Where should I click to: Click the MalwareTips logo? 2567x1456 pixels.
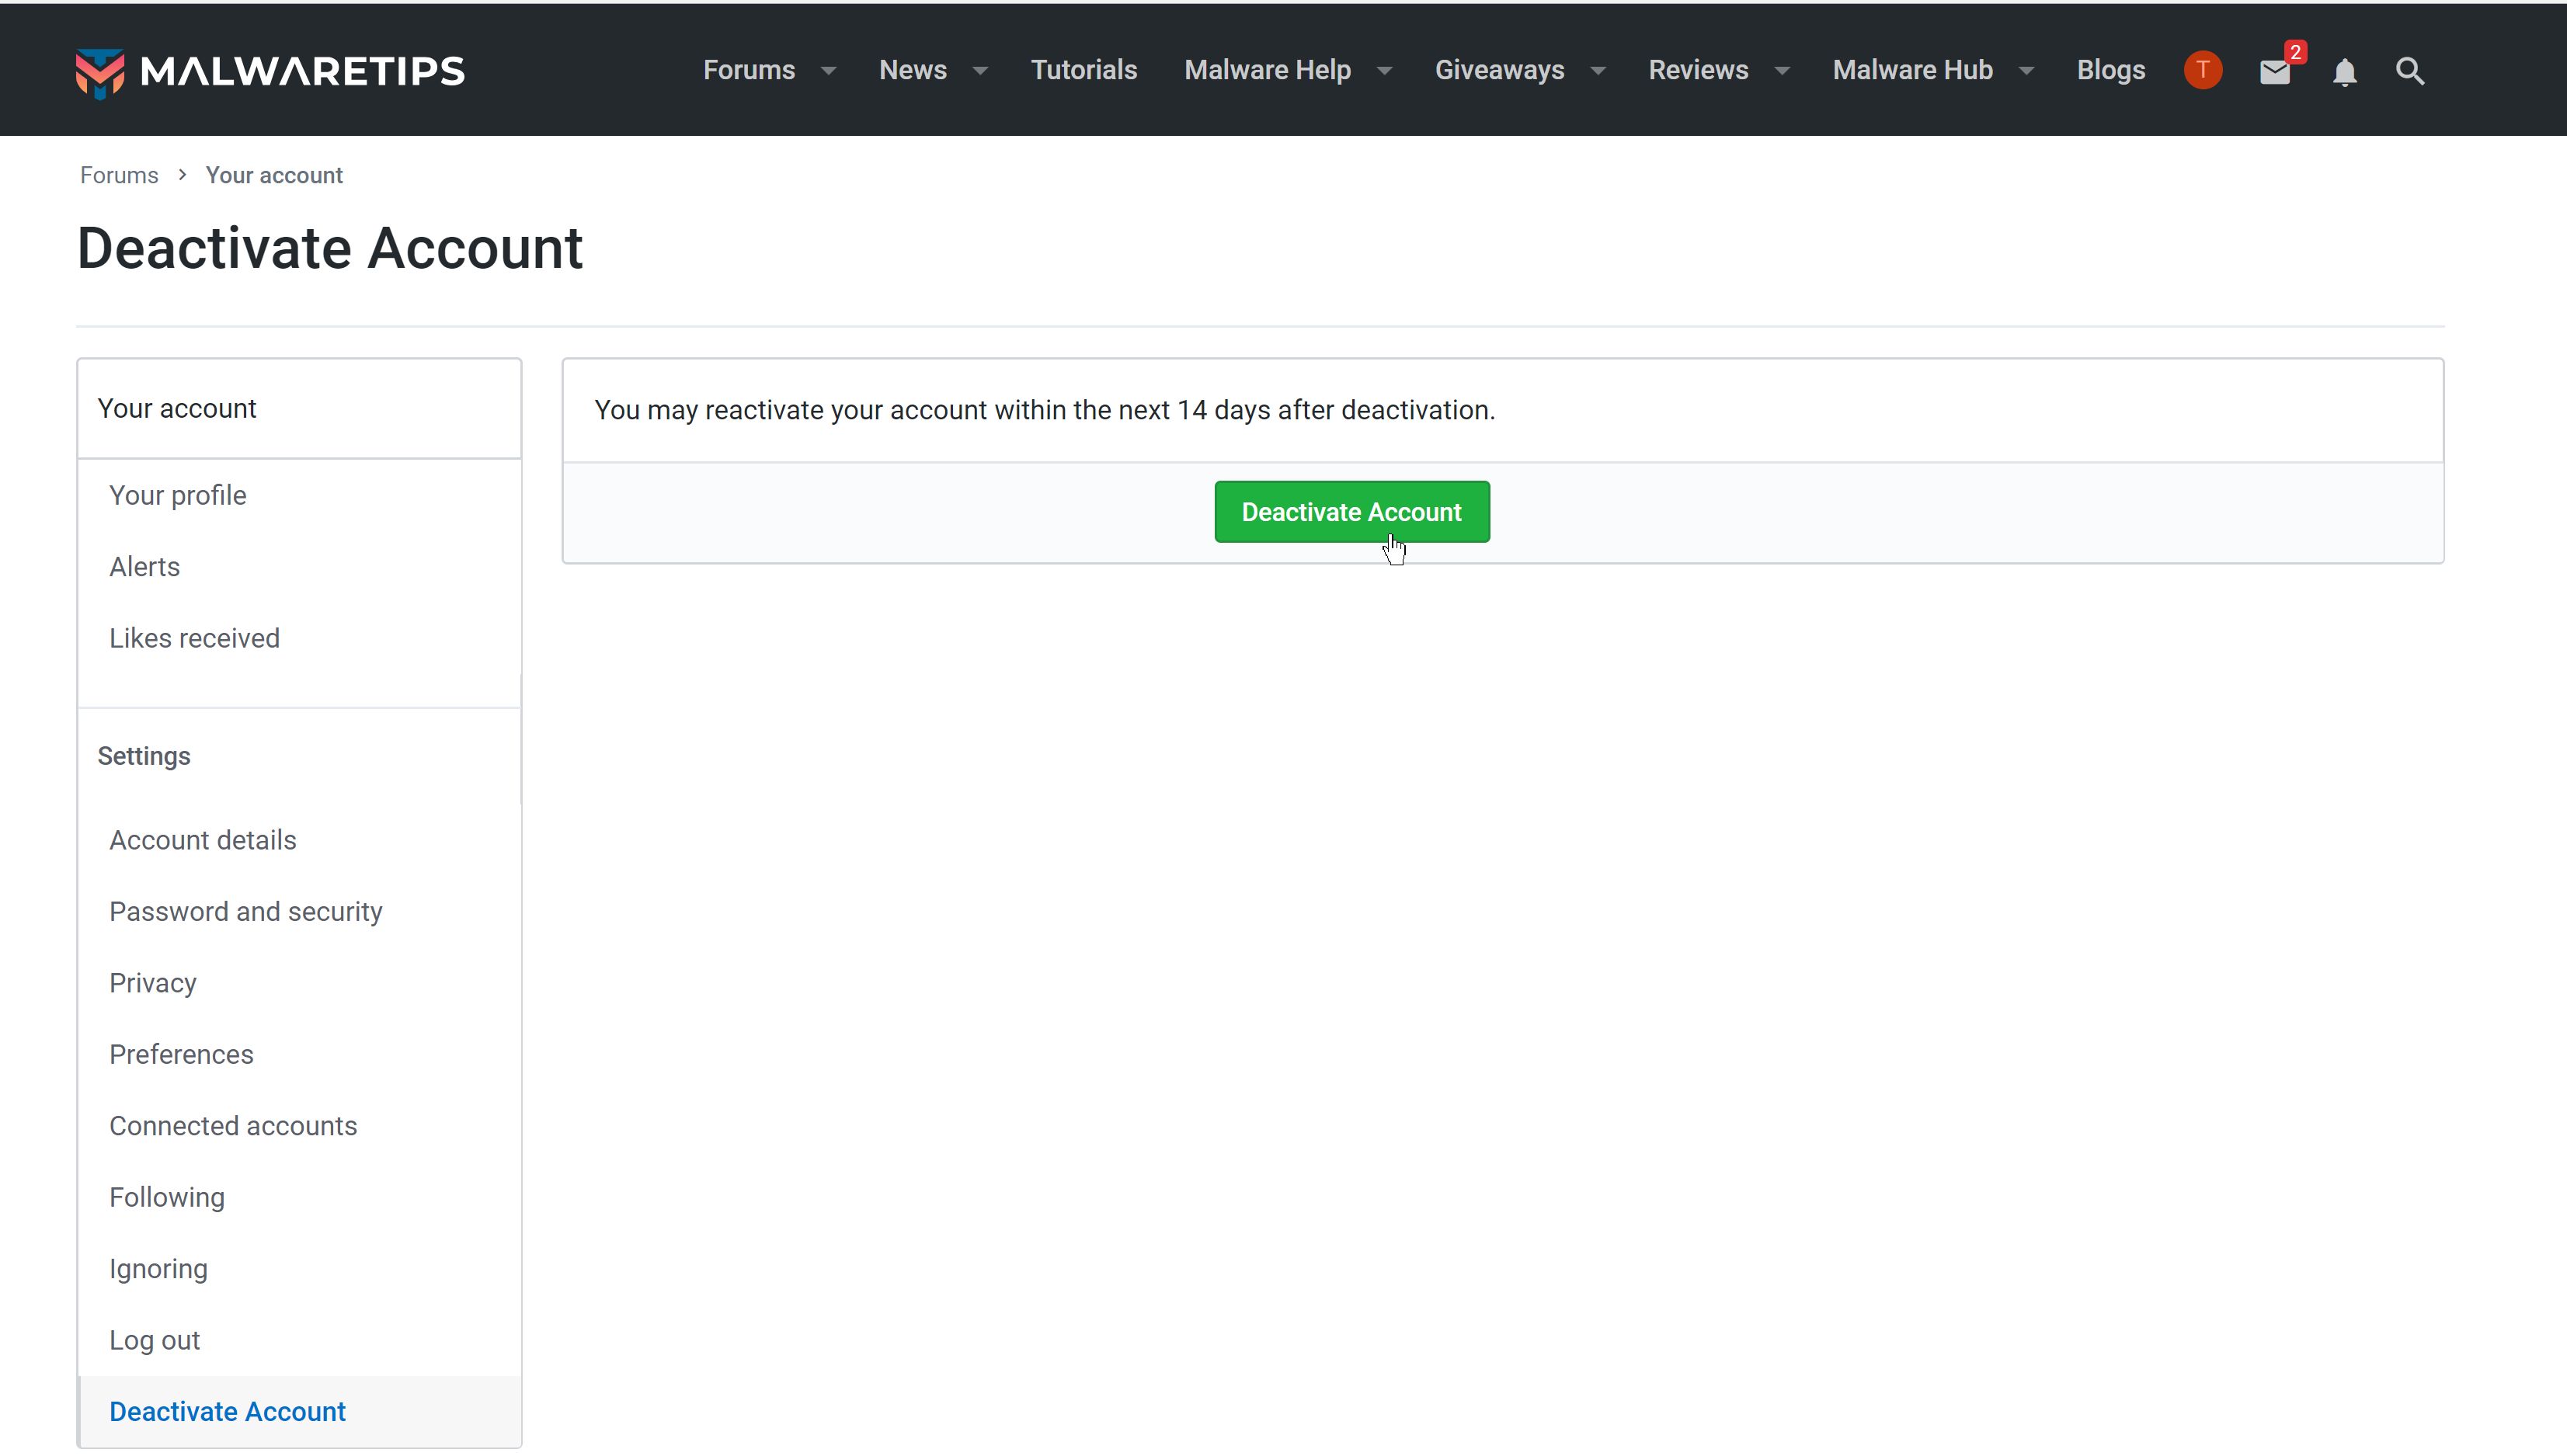point(270,71)
